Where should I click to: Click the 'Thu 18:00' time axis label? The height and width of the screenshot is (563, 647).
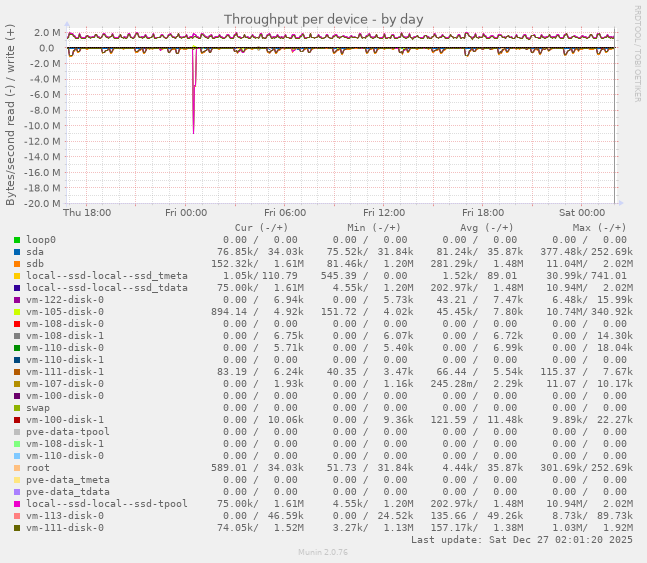coord(87,213)
